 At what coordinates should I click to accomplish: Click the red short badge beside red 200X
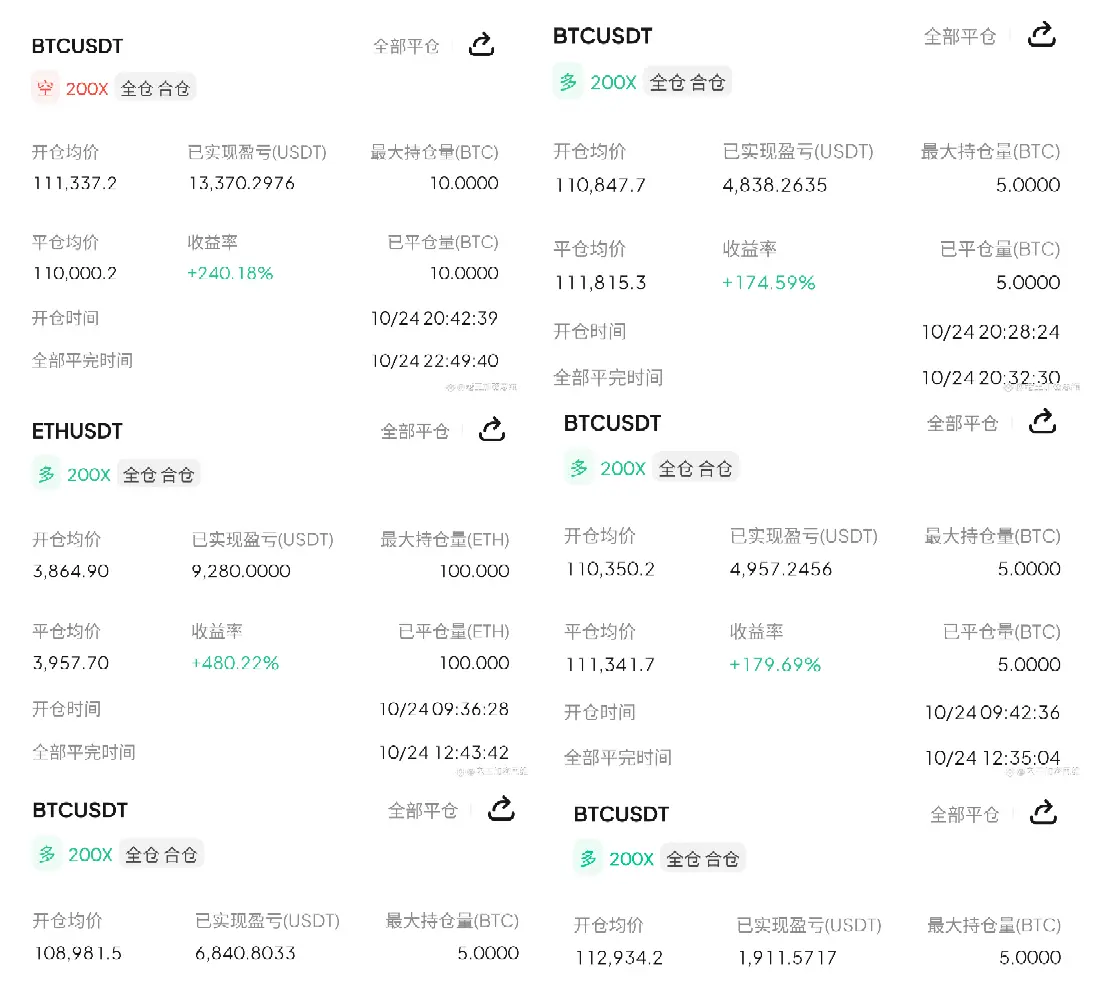tap(45, 88)
